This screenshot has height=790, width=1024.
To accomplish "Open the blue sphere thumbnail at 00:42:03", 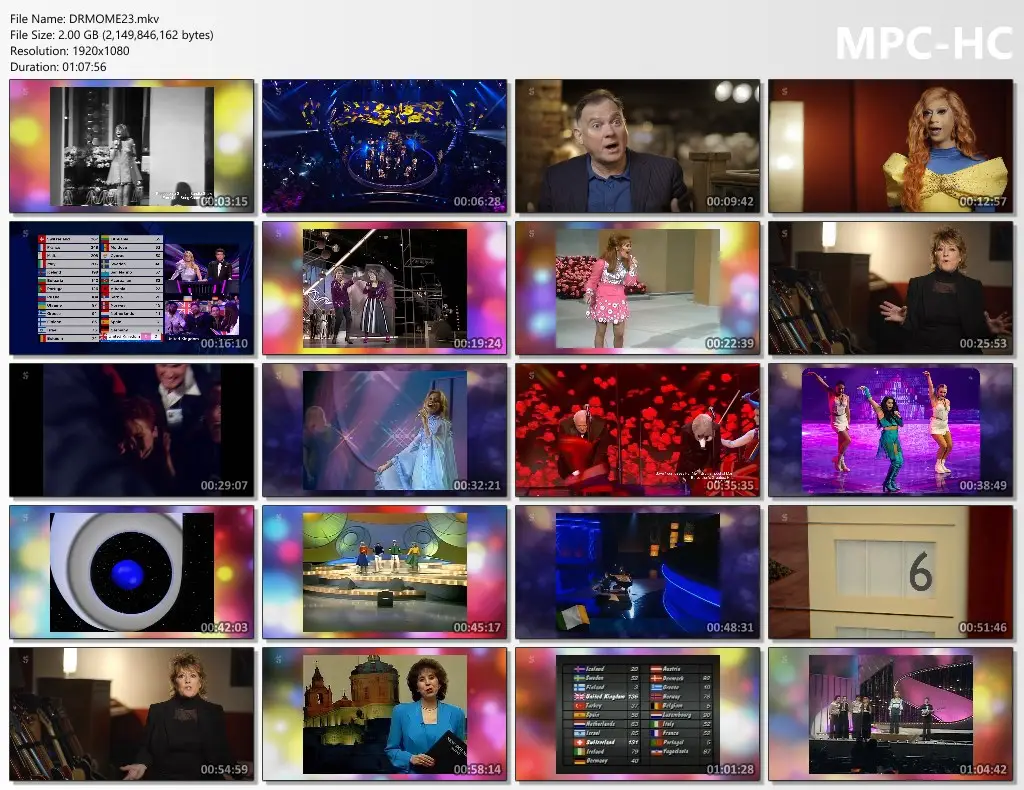I will (132, 572).
